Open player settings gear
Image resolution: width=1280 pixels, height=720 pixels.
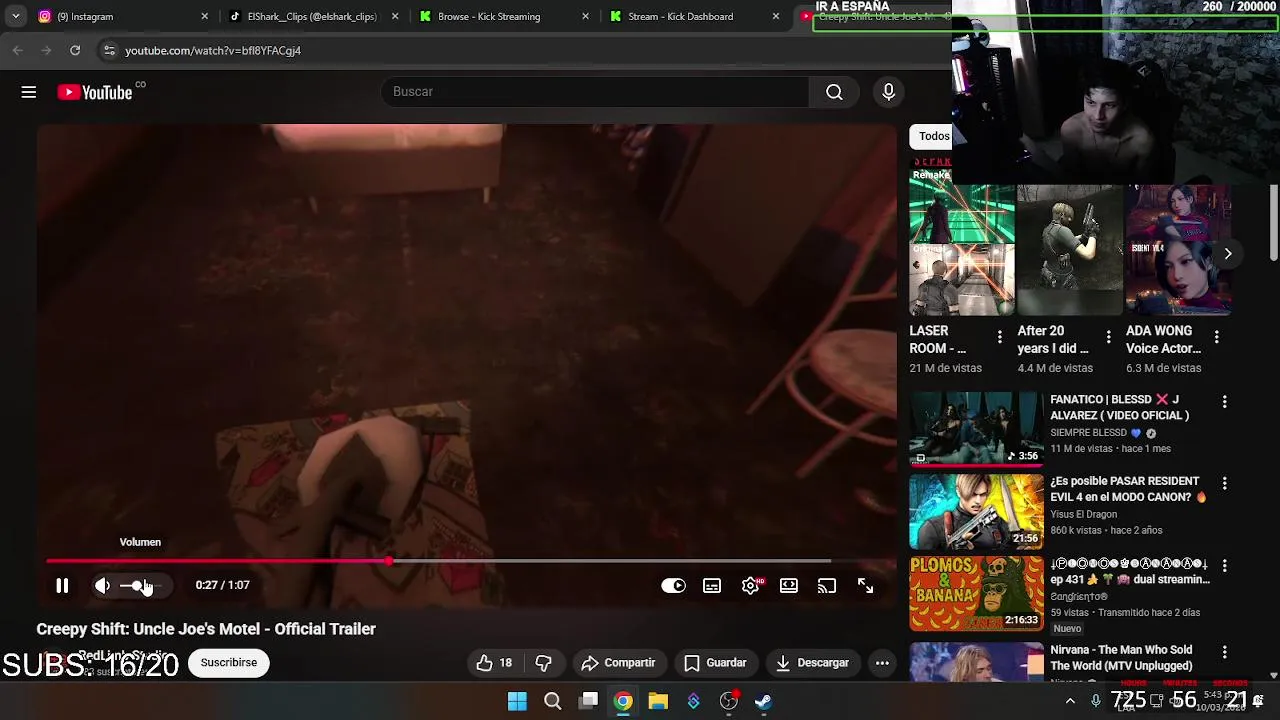point(751,586)
